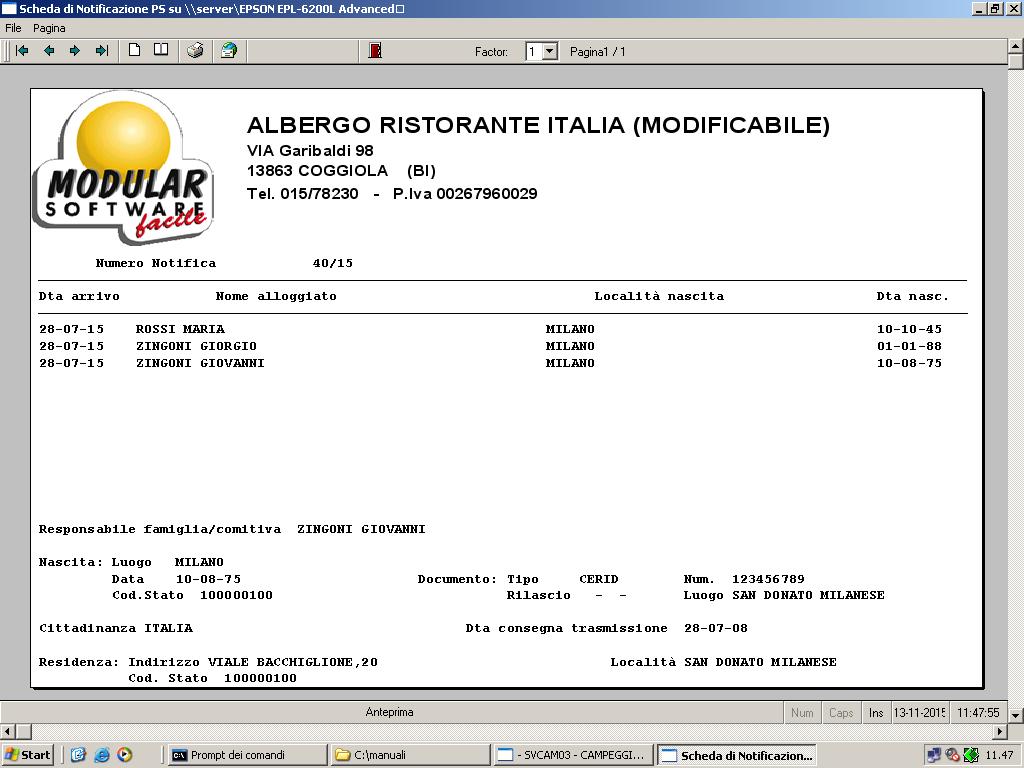Click vertical scrollbar up arrow

coord(1016,46)
